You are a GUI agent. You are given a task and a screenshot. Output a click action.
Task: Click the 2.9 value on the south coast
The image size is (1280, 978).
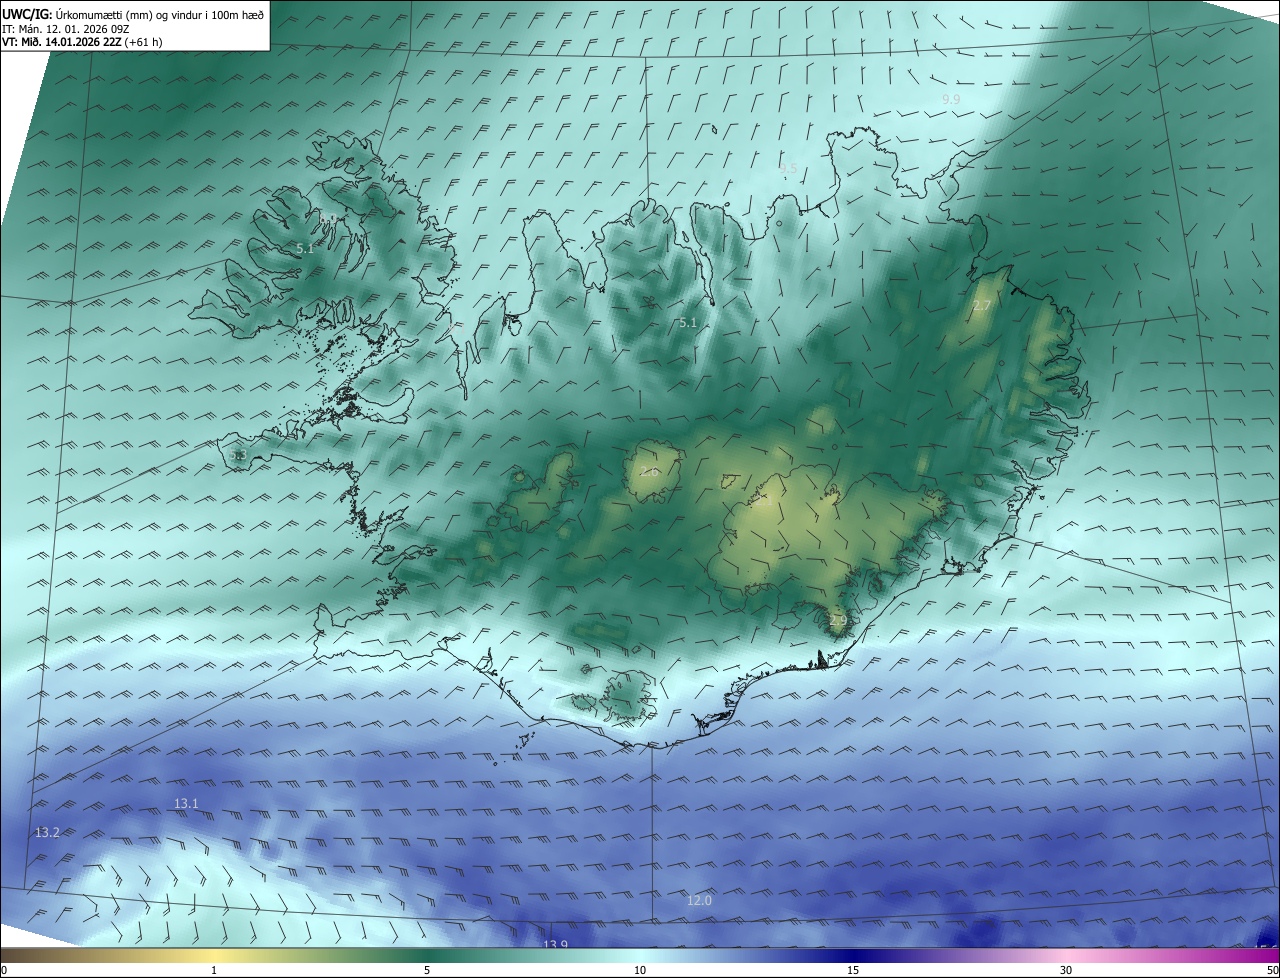click(x=838, y=621)
